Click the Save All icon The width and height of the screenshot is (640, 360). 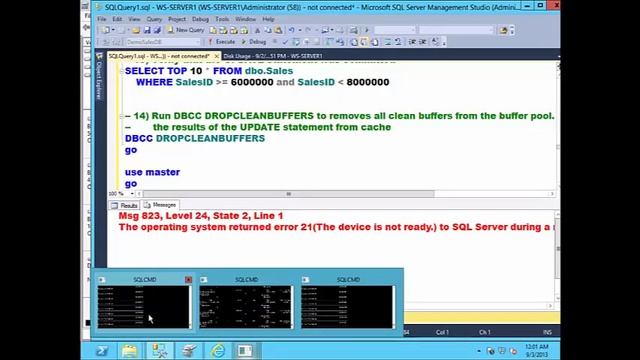coord(157,30)
